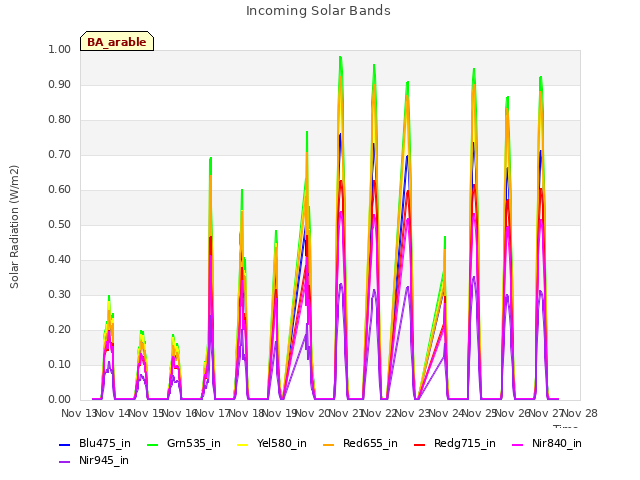Click the Incoming Solar Bands chart title
640x480 pixels.
[x=318, y=11]
